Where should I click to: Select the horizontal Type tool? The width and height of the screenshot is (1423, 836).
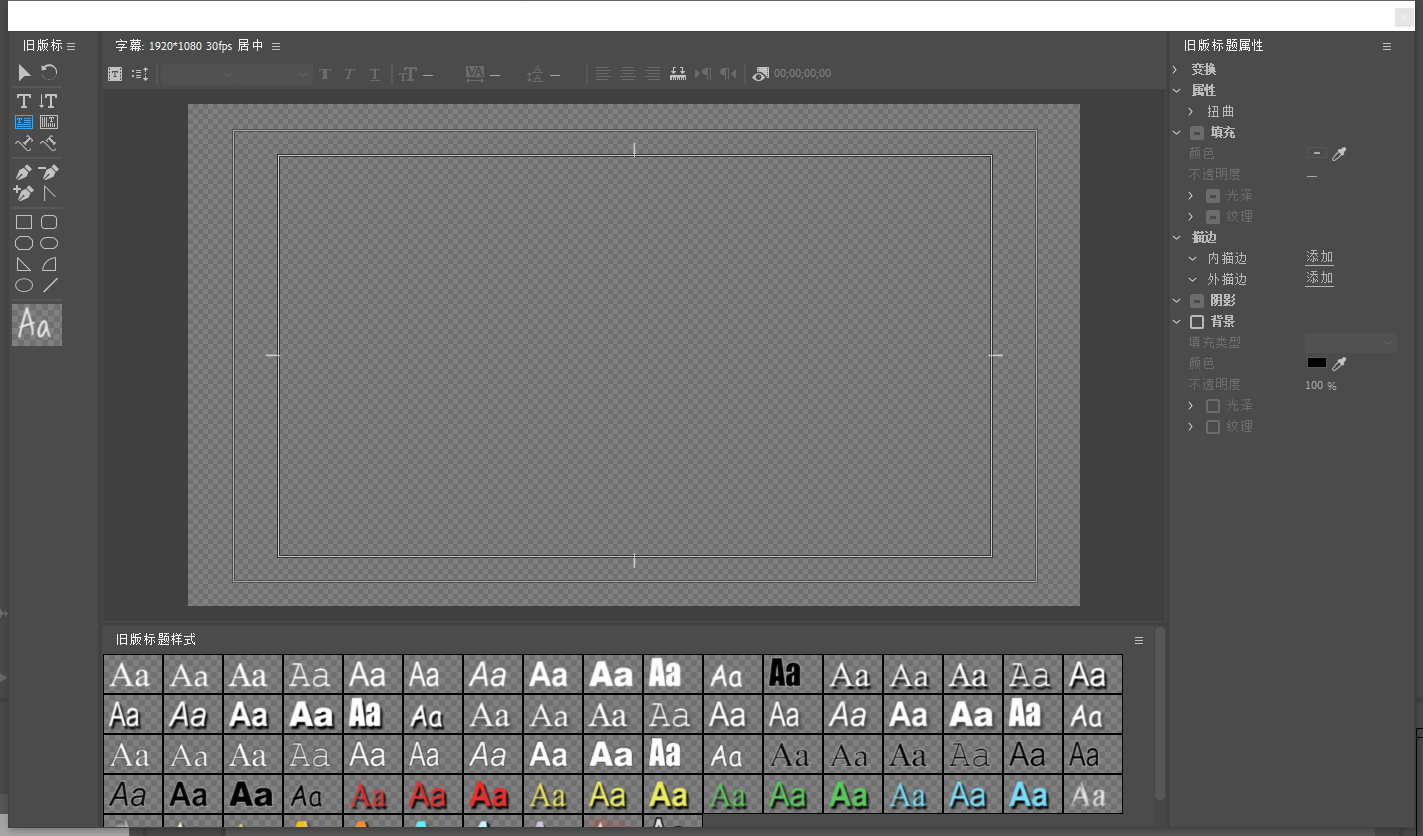tap(24, 101)
